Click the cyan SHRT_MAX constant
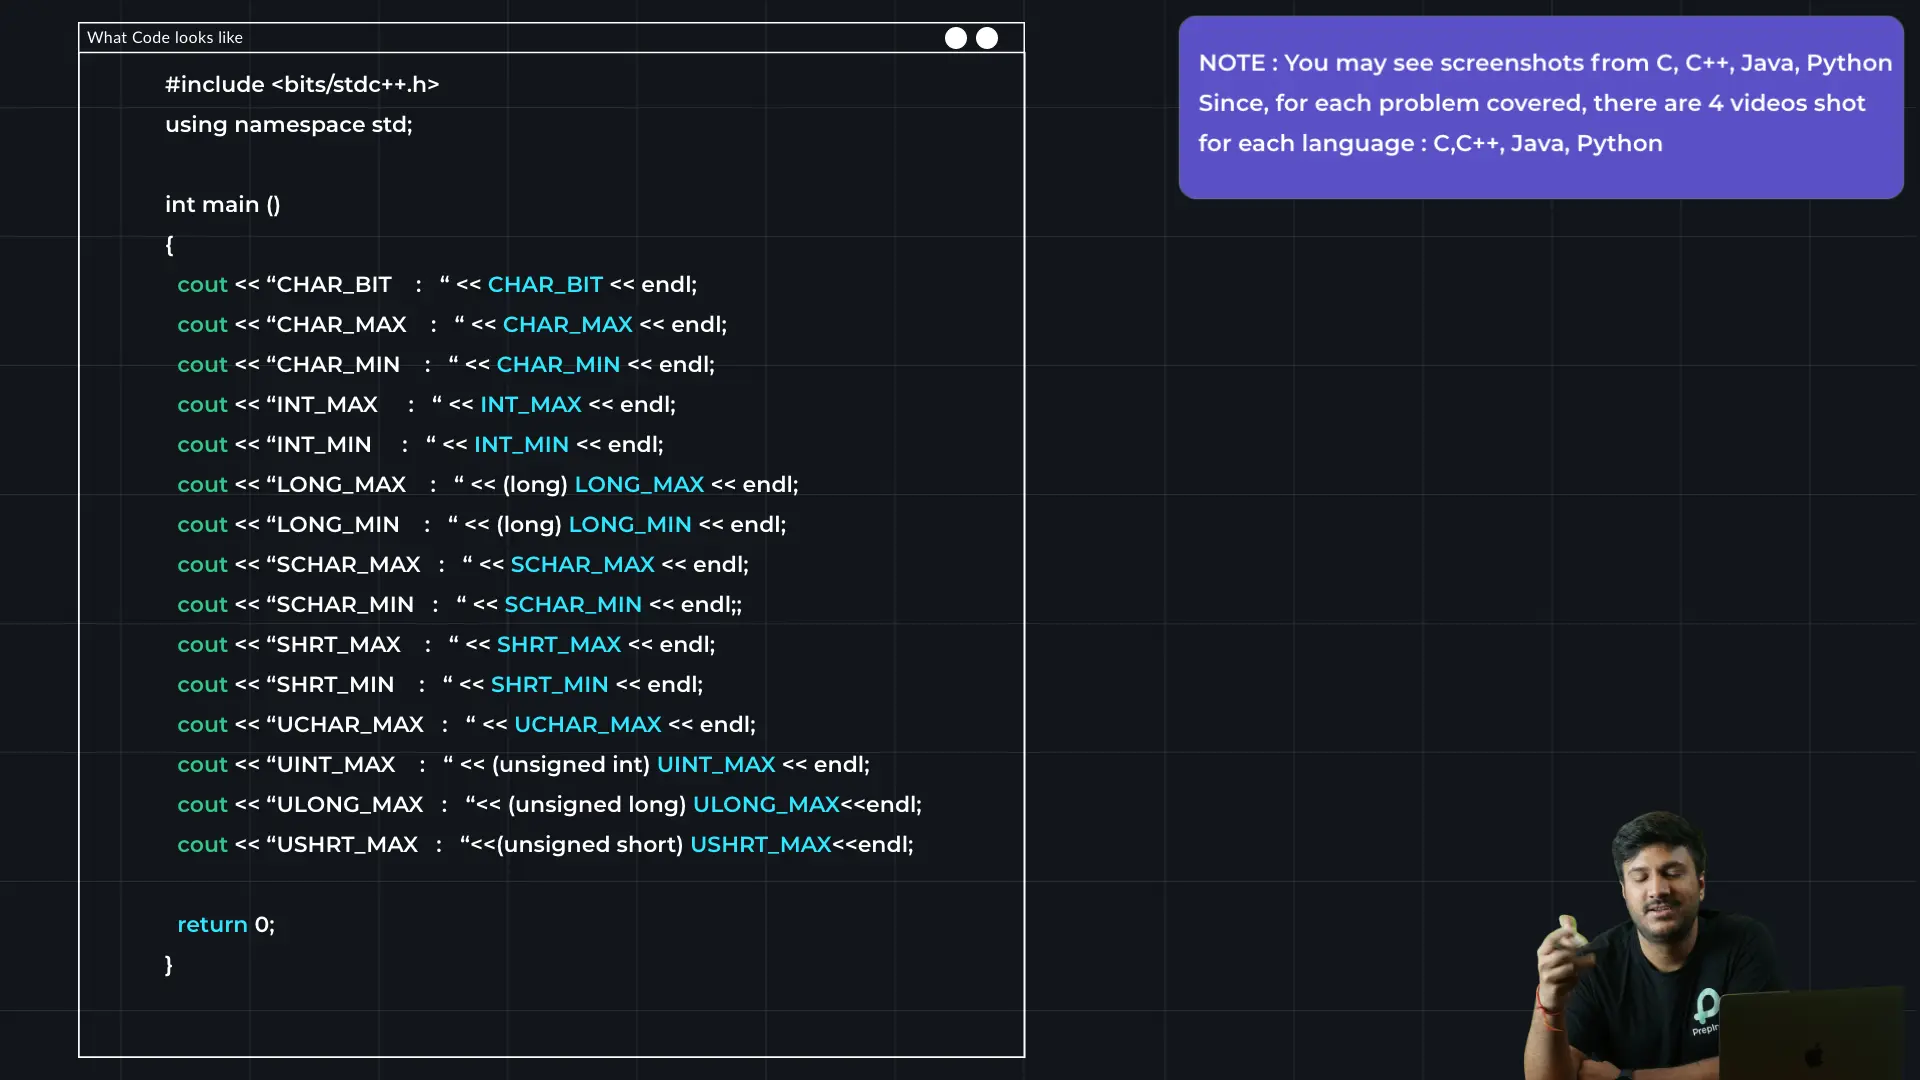Screen dimensions: 1920x1080 tap(559, 645)
